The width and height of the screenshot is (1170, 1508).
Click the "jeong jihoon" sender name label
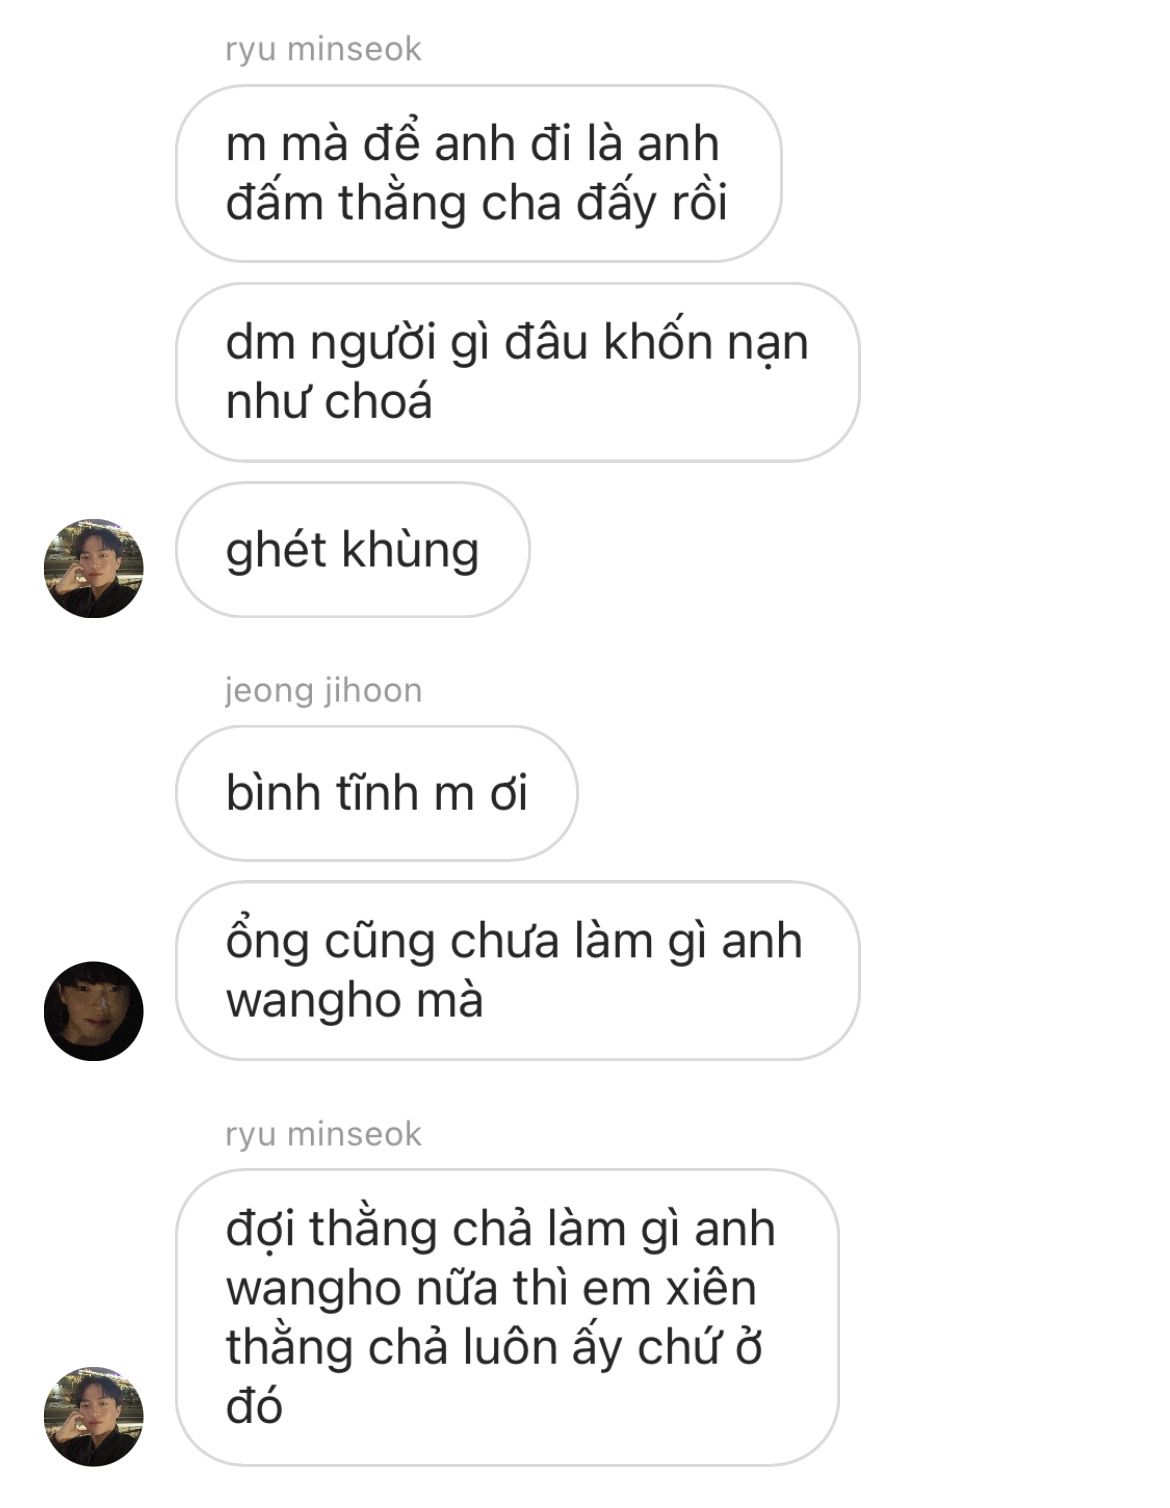pos(323,691)
